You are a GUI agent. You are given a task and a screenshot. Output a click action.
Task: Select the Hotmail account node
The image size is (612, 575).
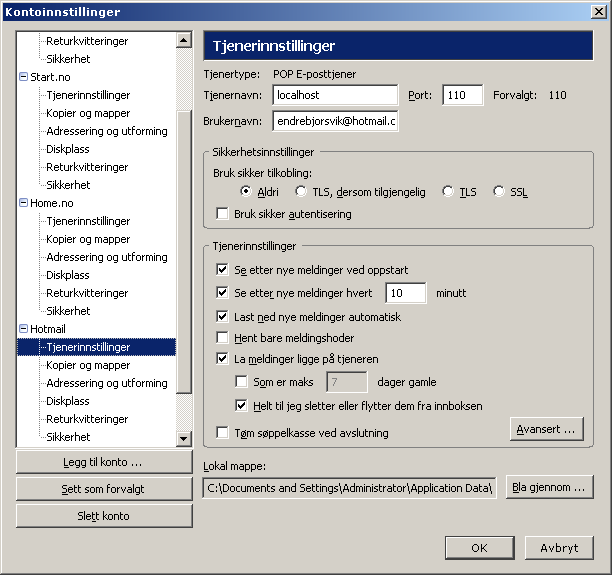pyautogui.click(x=48, y=329)
